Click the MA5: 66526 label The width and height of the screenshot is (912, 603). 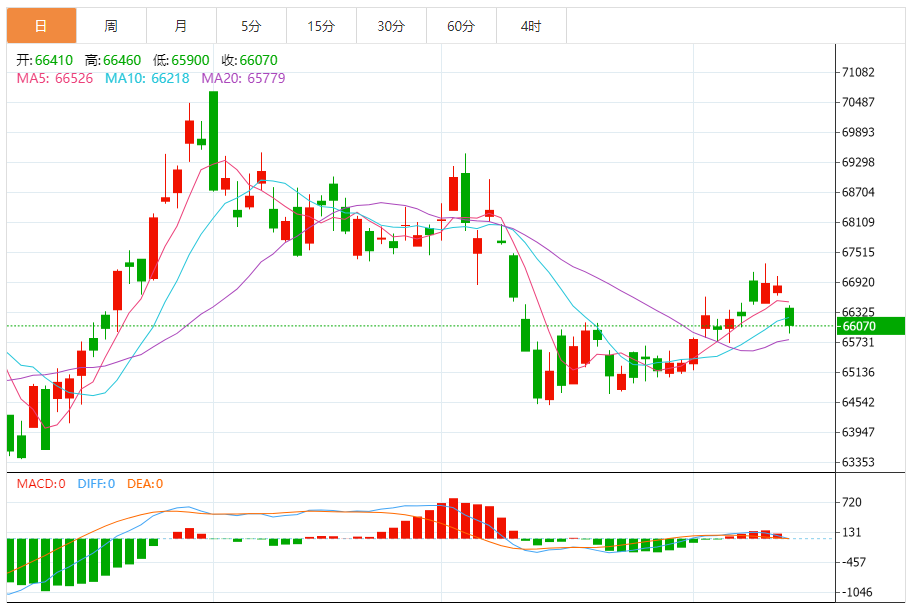[x=55, y=79]
